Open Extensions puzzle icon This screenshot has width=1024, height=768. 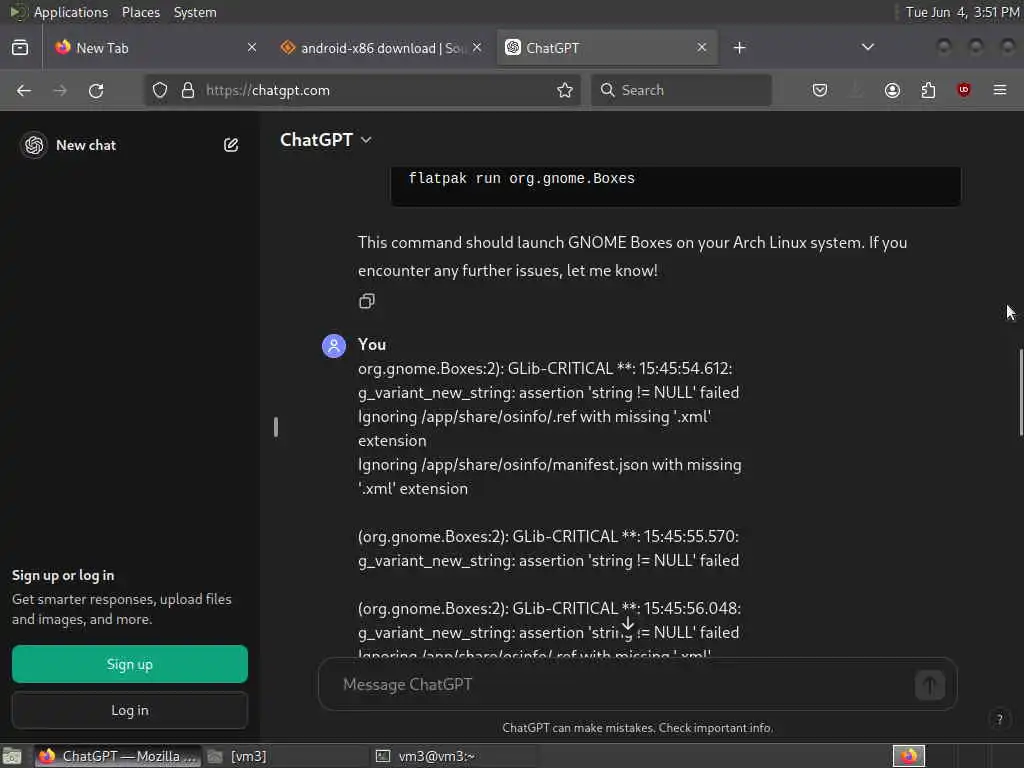pos(928,90)
